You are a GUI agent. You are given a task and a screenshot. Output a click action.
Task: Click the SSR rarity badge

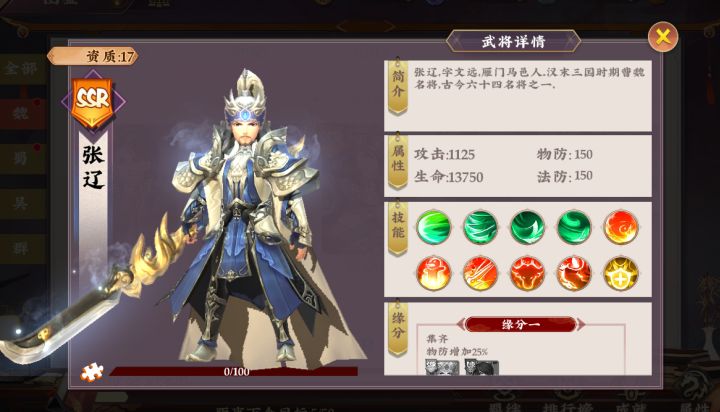coord(93,102)
